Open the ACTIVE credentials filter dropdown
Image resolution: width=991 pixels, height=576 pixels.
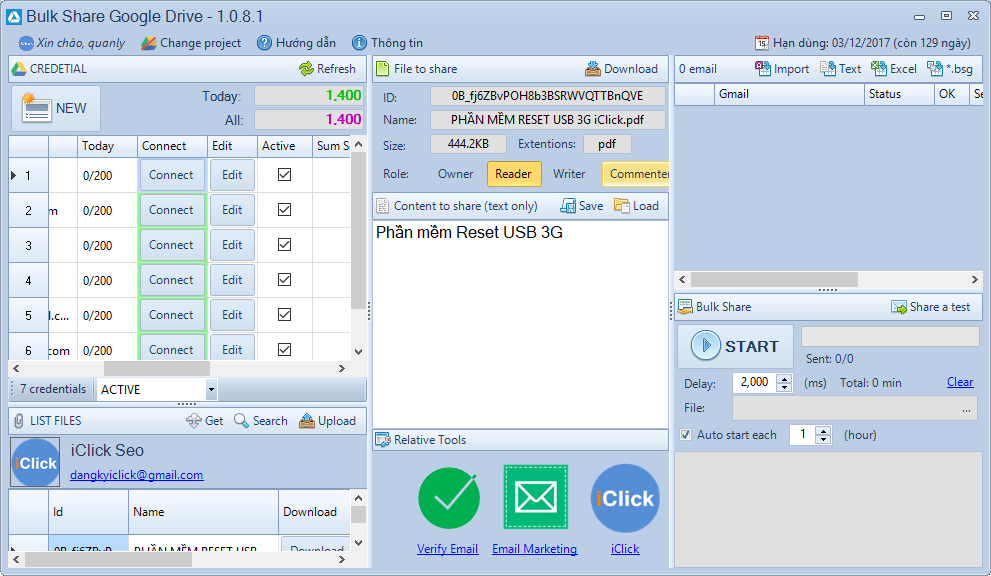[211, 389]
